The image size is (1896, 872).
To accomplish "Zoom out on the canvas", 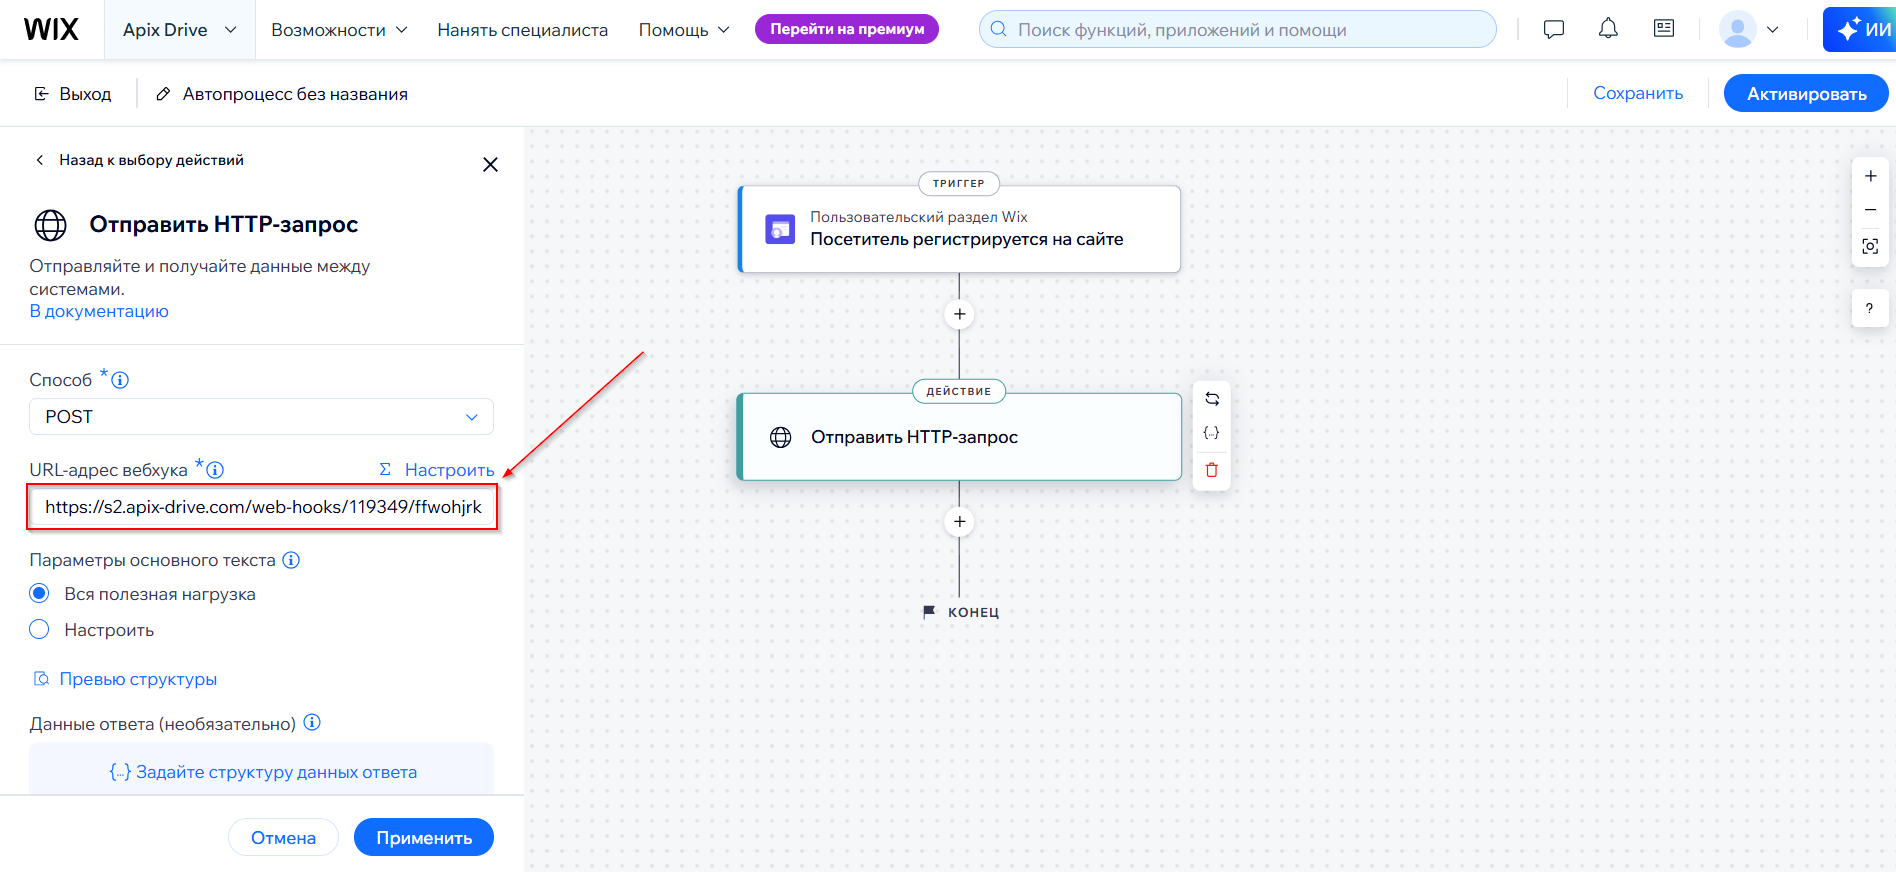I will click(1870, 210).
